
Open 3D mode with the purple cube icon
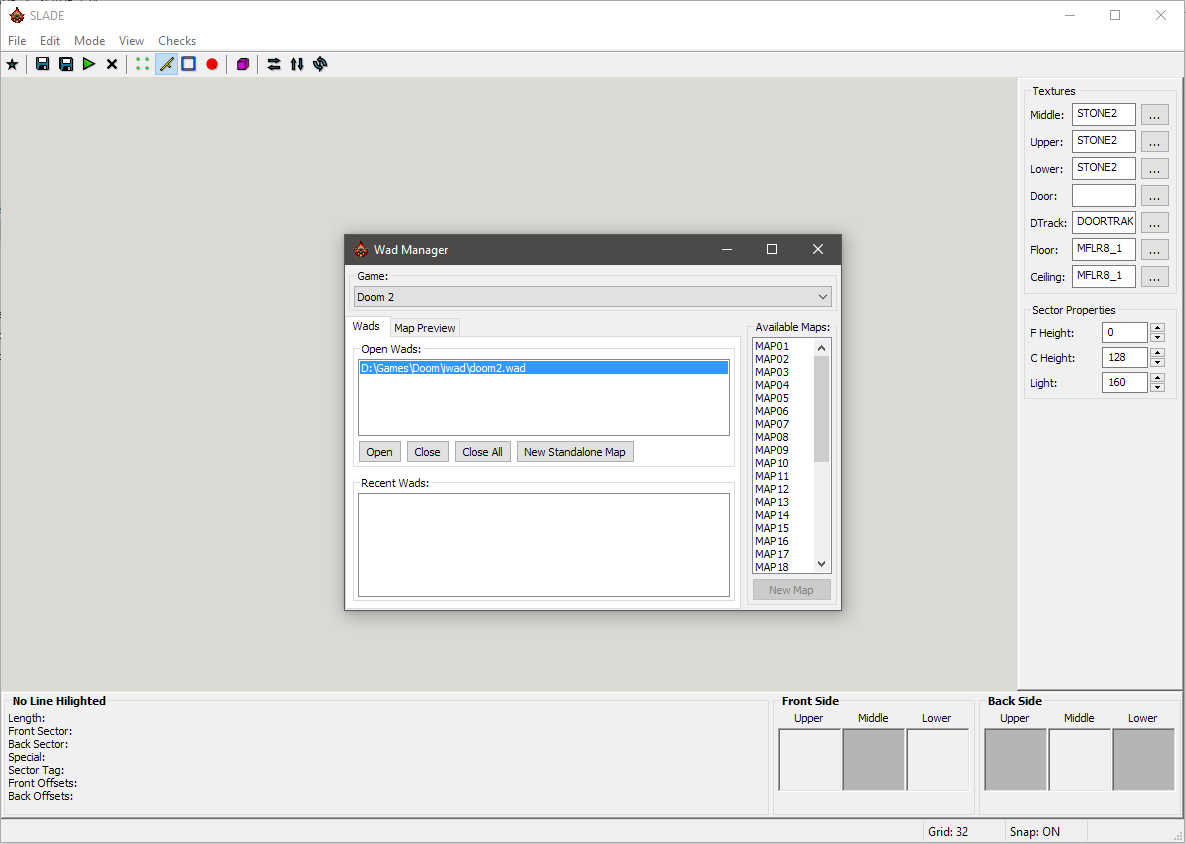(242, 64)
